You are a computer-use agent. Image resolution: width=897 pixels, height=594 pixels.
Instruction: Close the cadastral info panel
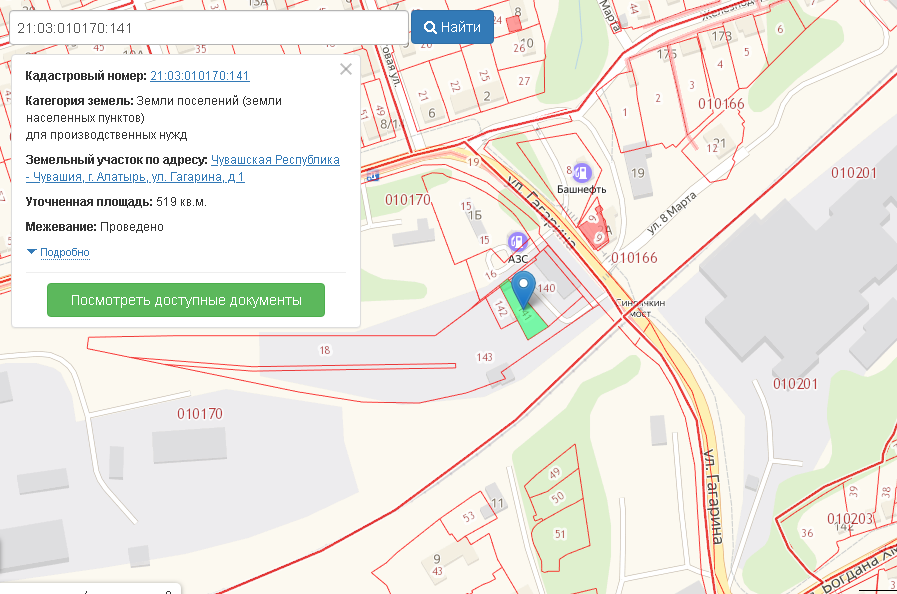[346, 69]
